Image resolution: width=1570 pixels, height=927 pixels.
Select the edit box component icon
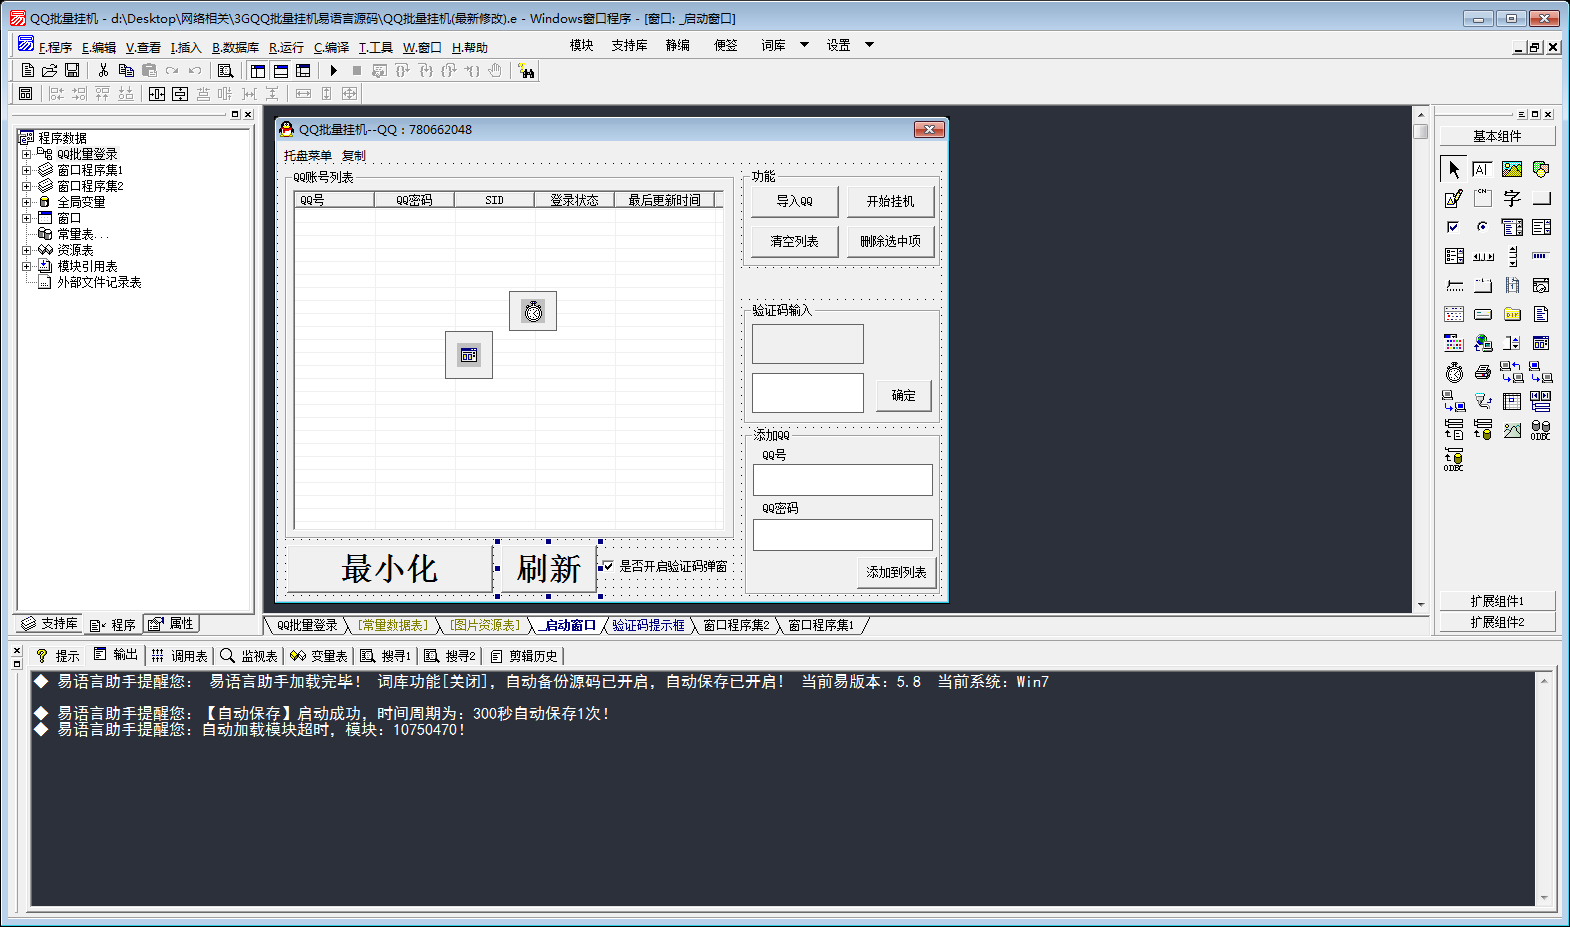[x=1483, y=169]
